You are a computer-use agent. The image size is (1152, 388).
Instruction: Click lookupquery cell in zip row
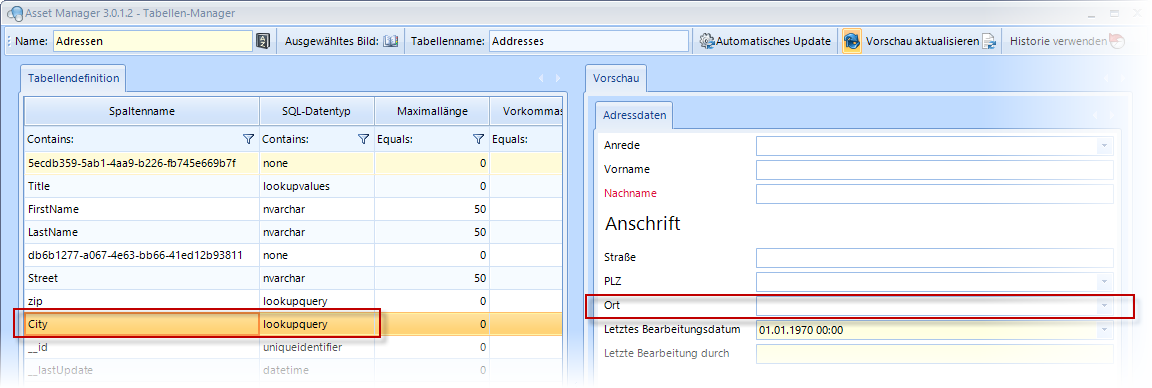pos(317,301)
